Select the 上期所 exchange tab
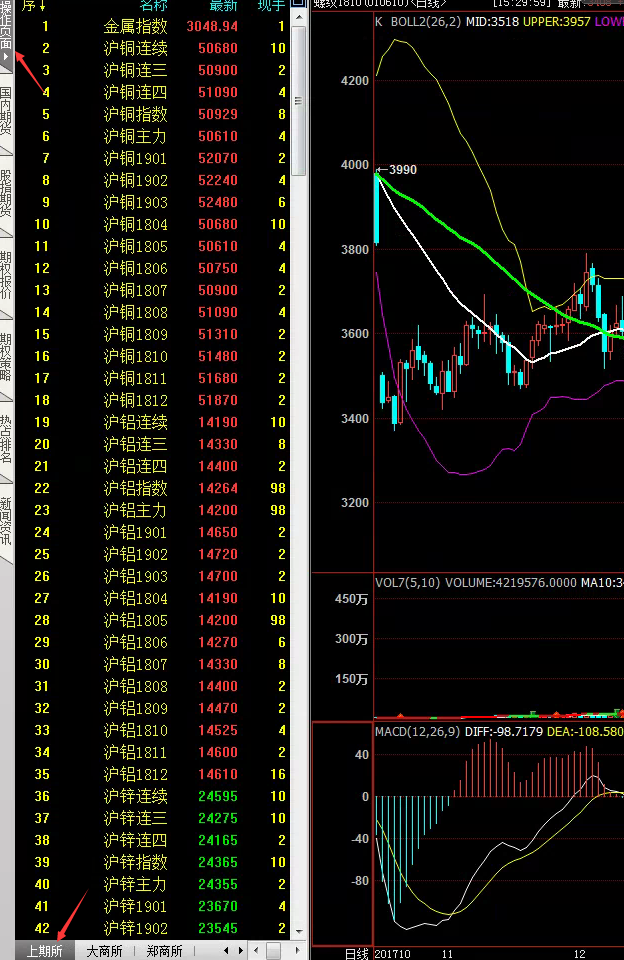The width and height of the screenshot is (624, 960). (x=44, y=951)
